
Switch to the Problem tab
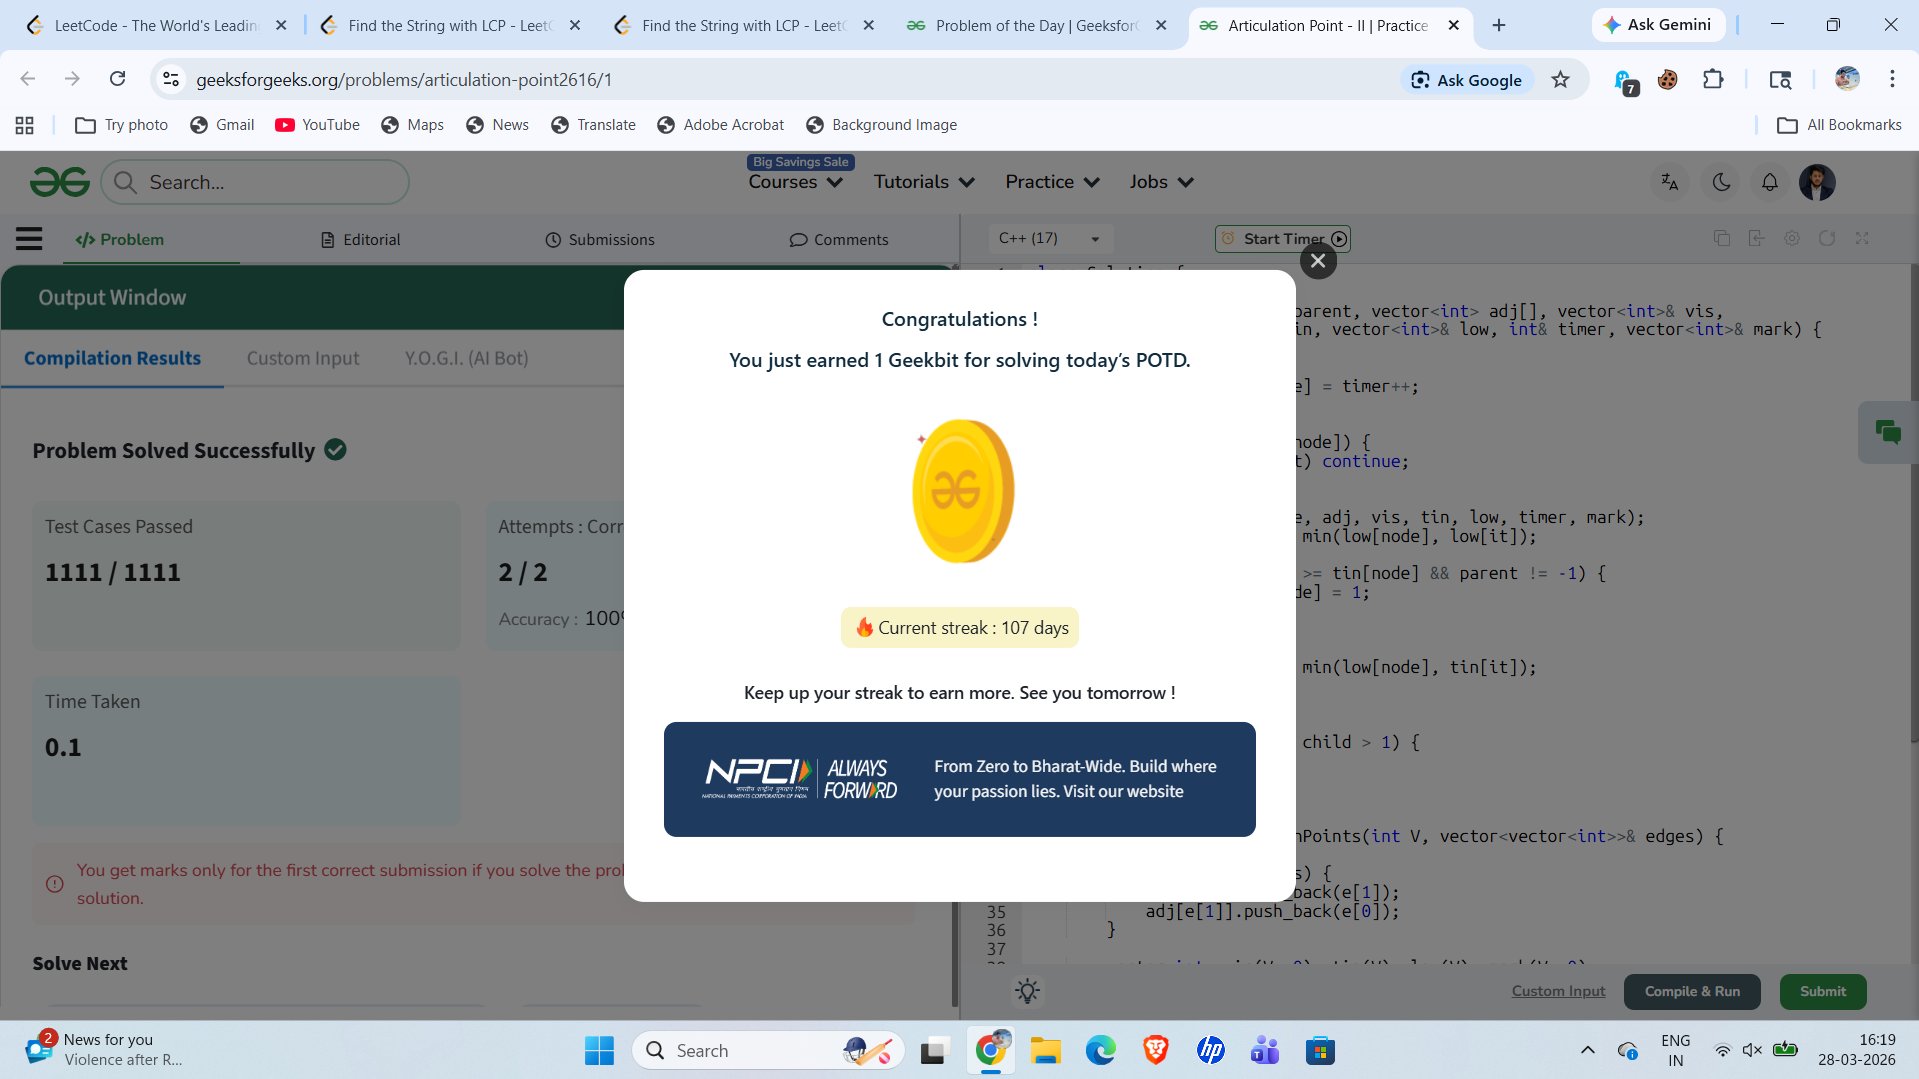(x=119, y=240)
